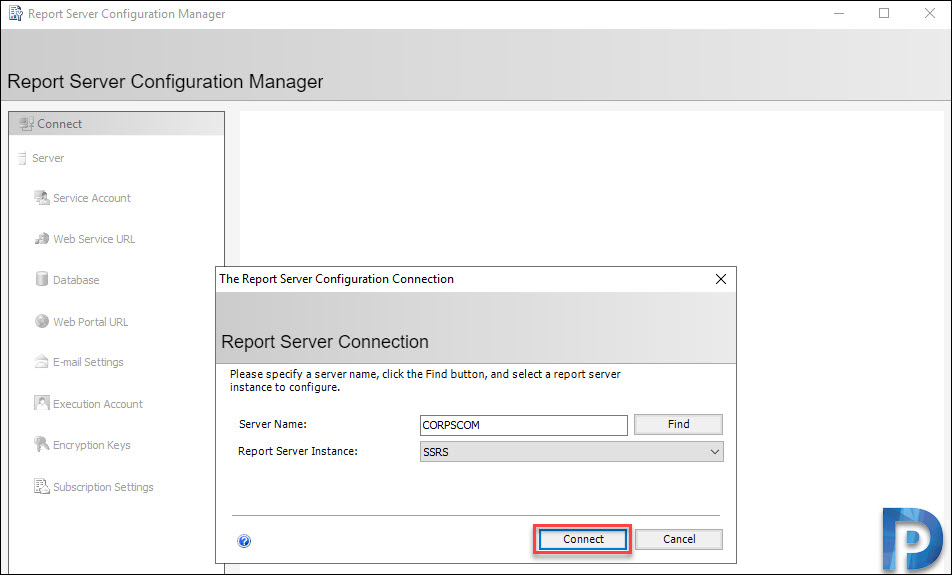Click the Cancel button in the dialog
The height and width of the screenshot is (575, 952).
679,539
